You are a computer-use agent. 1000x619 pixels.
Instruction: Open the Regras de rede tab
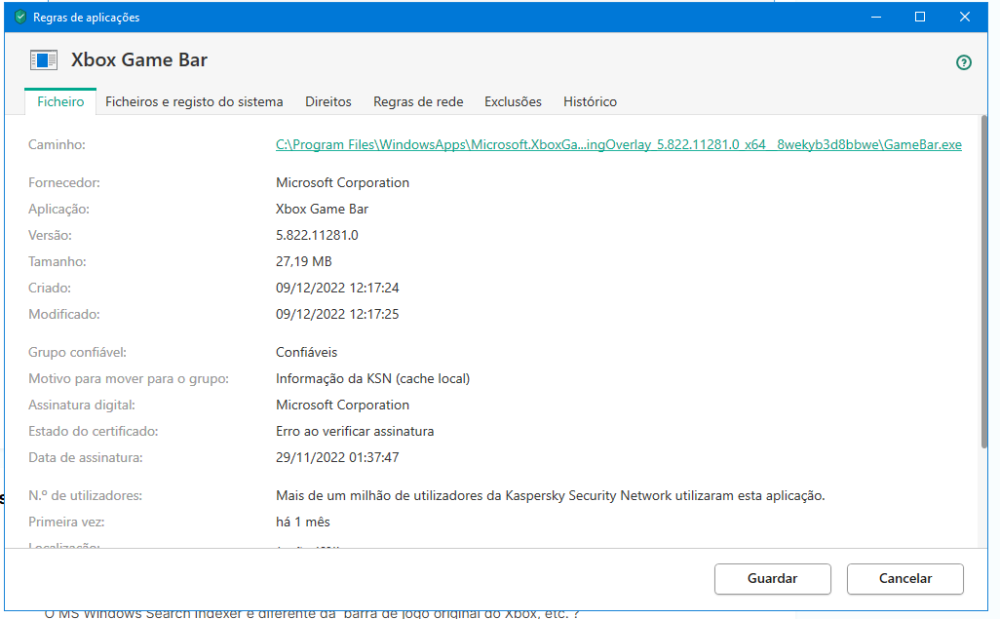pos(418,101)
